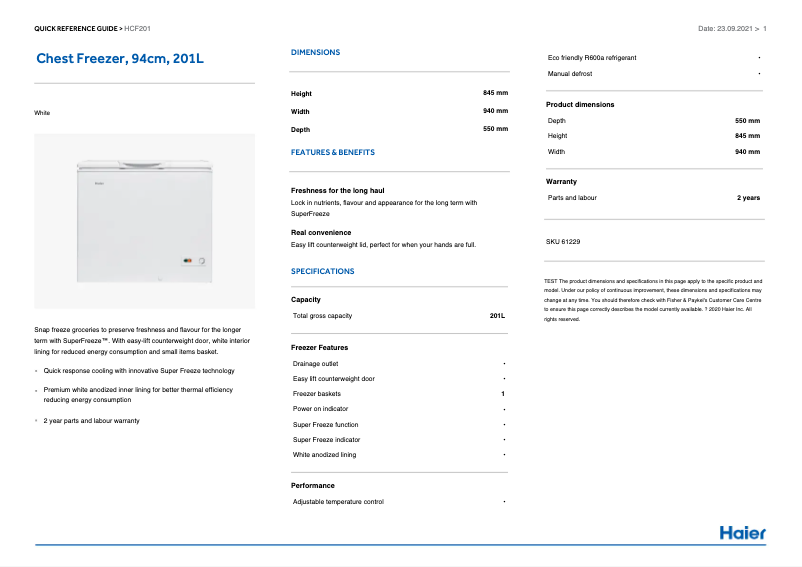
Task: Select the FEATURES & BENEFITS heading
Action: pos(332,152)
